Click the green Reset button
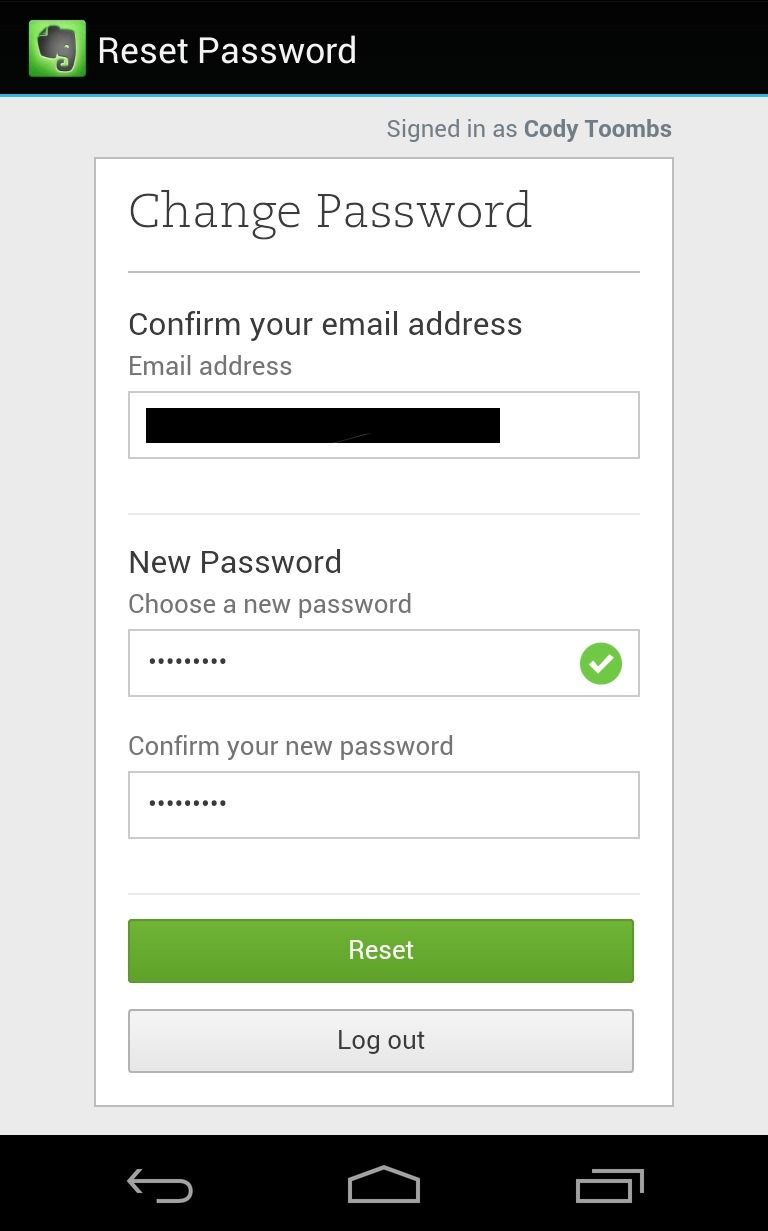Viewport: 768px width, 1231px height. pos(381,950)
